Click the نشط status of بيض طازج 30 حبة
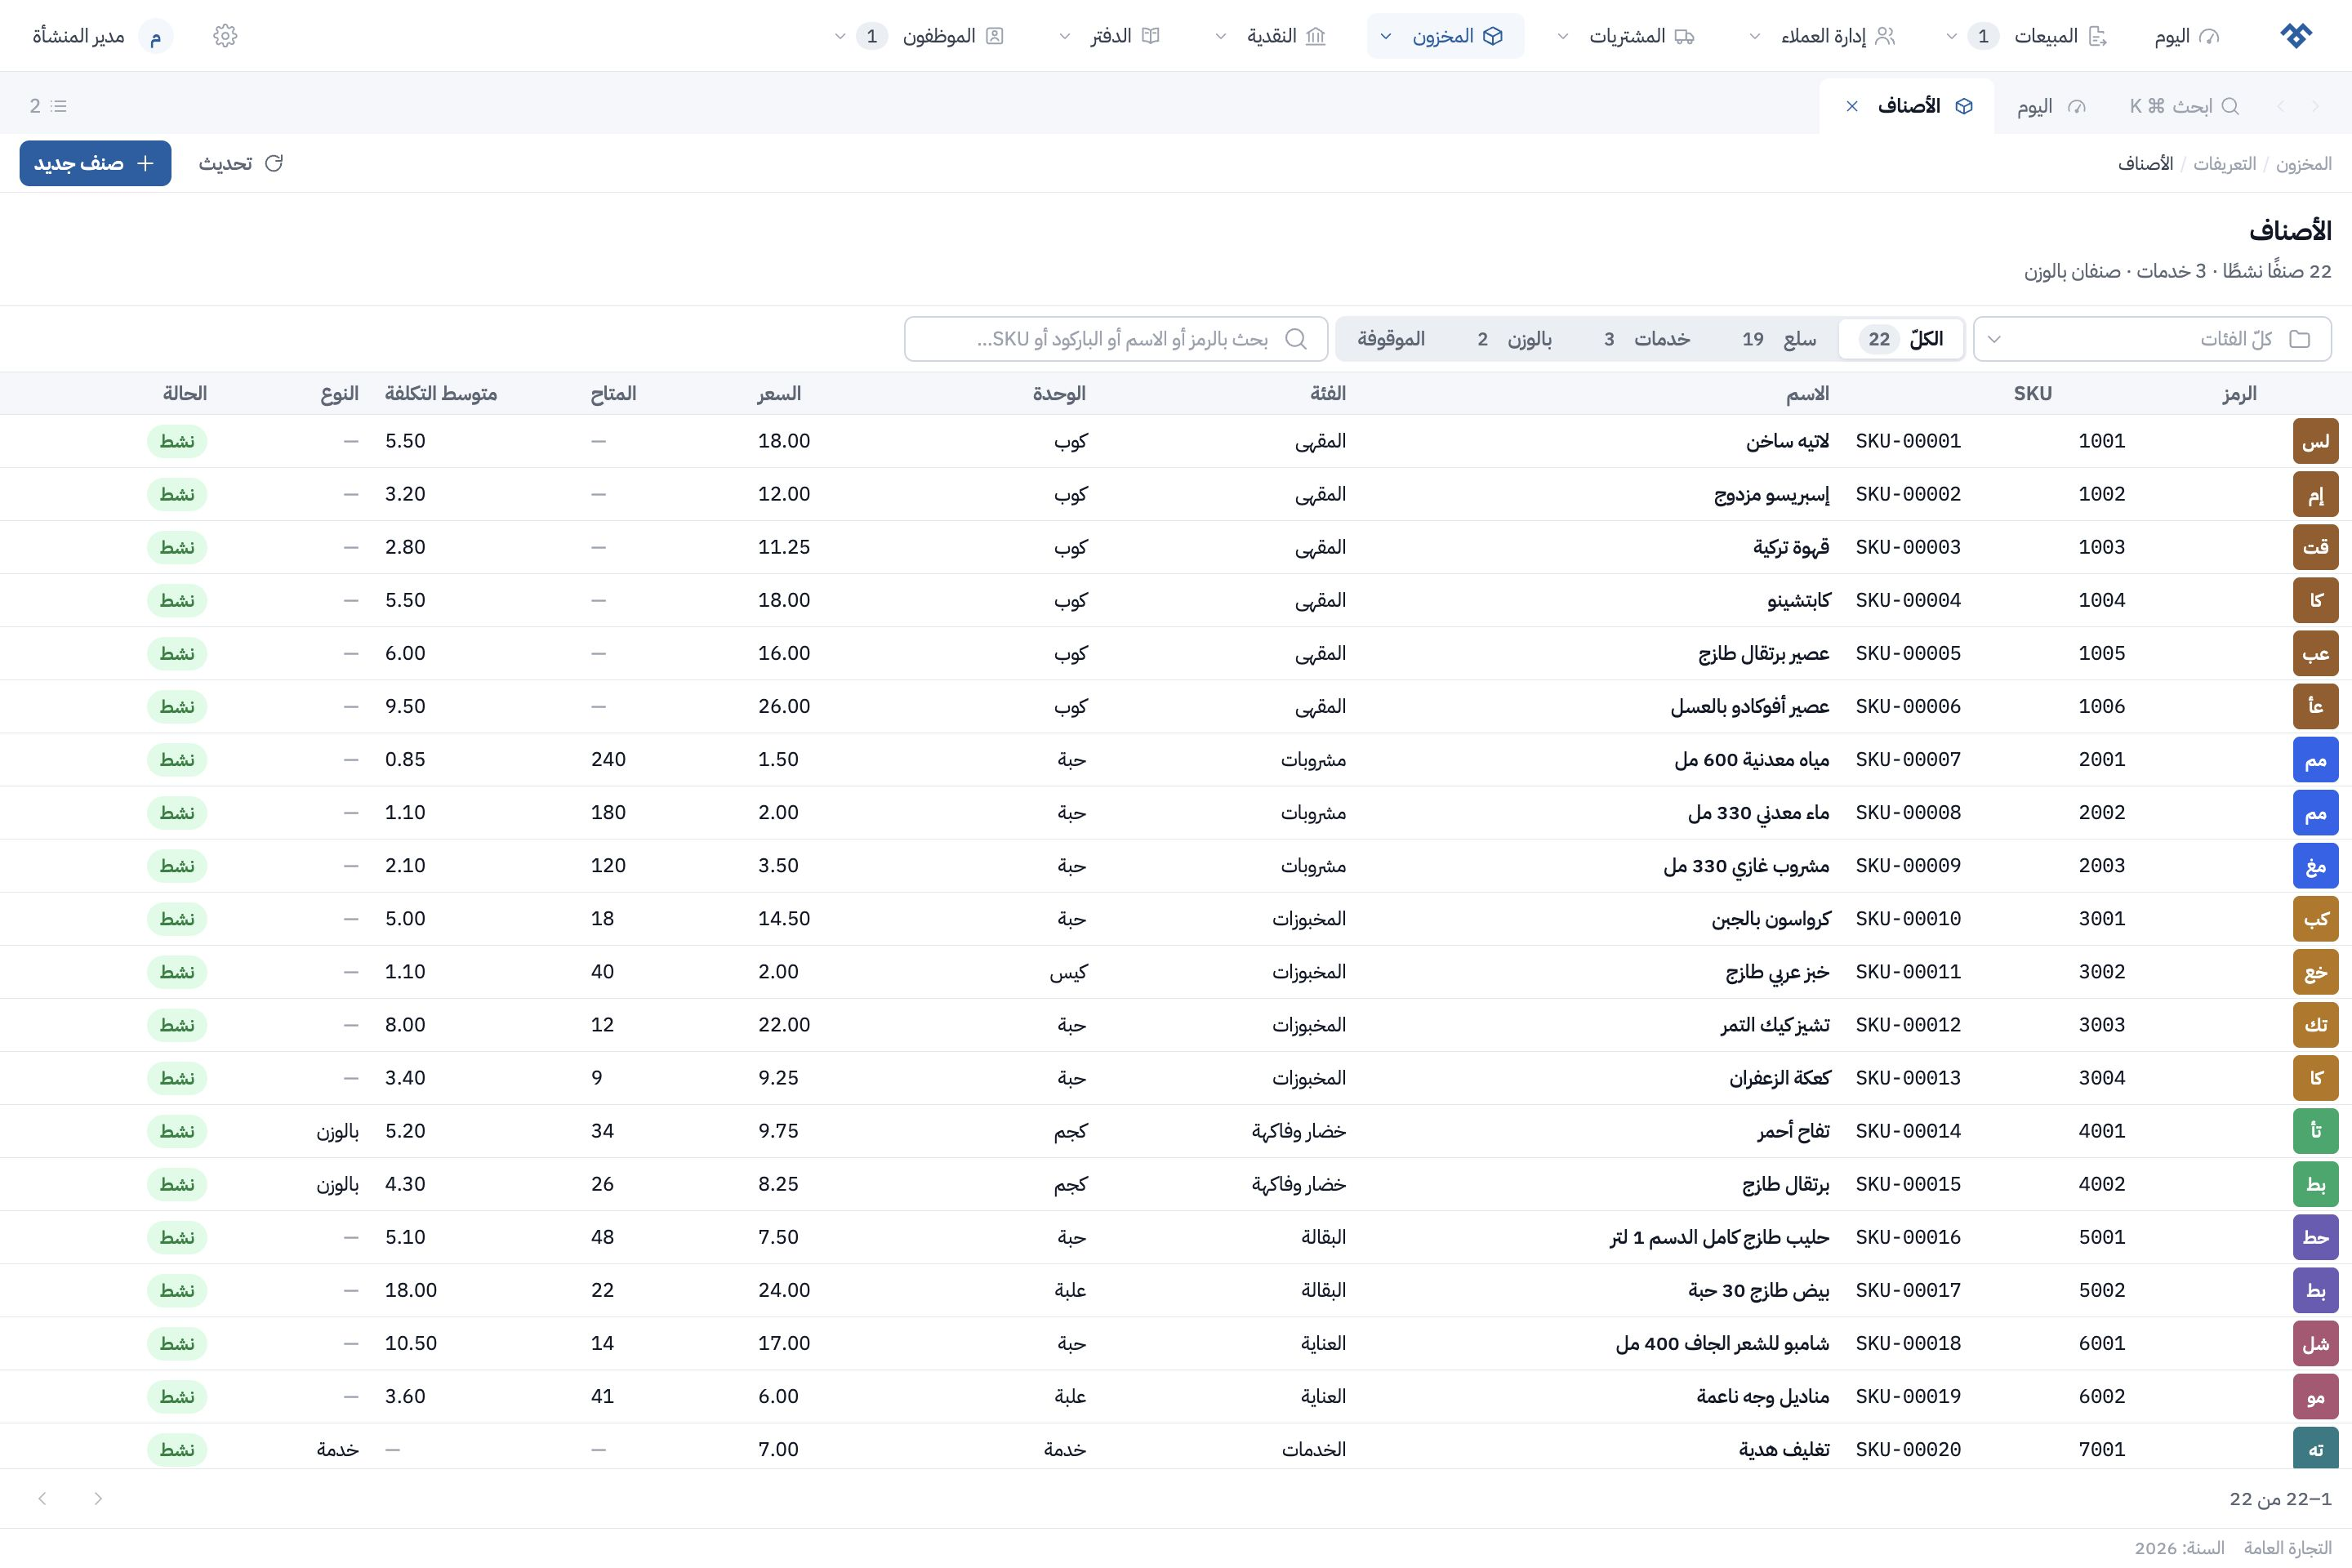The width and height of the screenshot is (2352, 1568). point(177,1290)
